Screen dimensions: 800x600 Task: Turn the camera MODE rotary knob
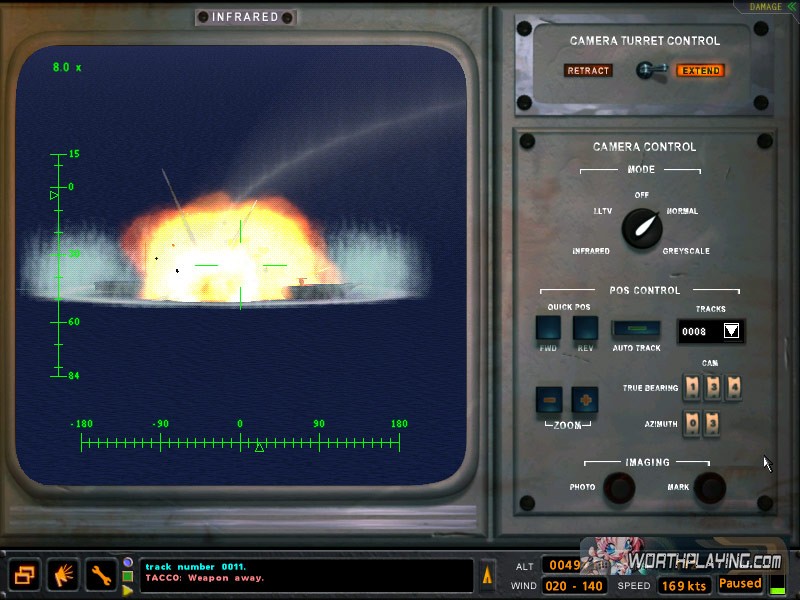tap(641, 229)
